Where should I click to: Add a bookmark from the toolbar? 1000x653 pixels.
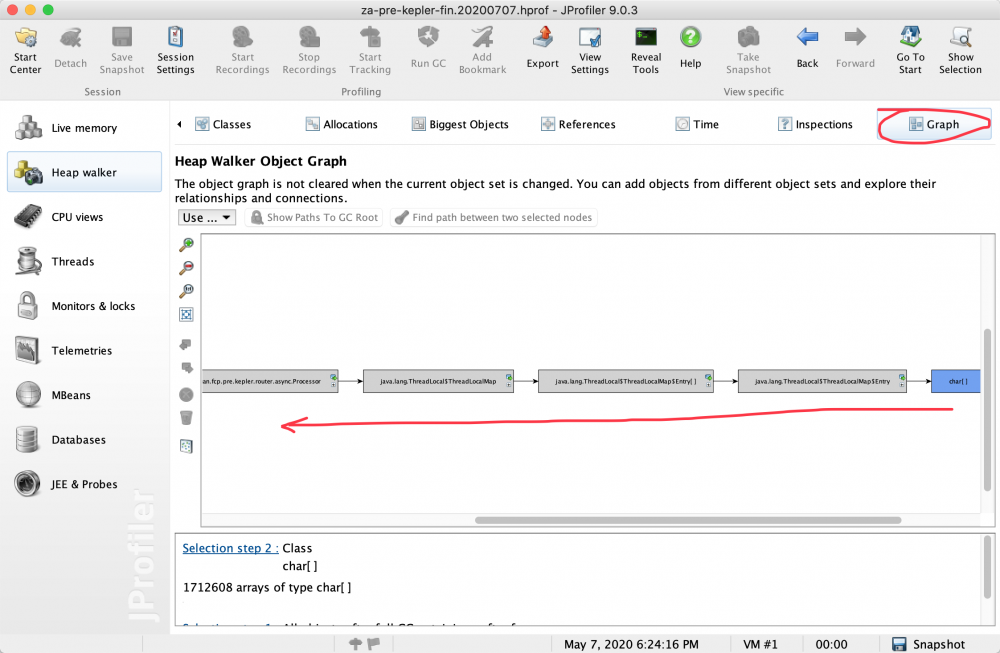point(482,50)
